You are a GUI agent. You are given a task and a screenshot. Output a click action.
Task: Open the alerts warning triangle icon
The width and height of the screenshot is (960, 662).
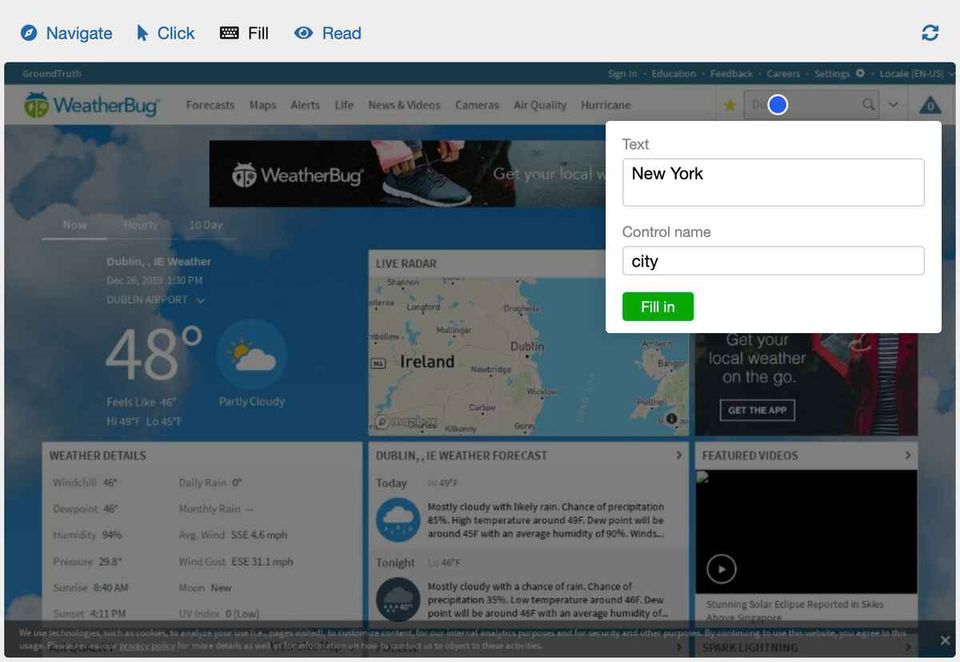(x=930, y=105)
